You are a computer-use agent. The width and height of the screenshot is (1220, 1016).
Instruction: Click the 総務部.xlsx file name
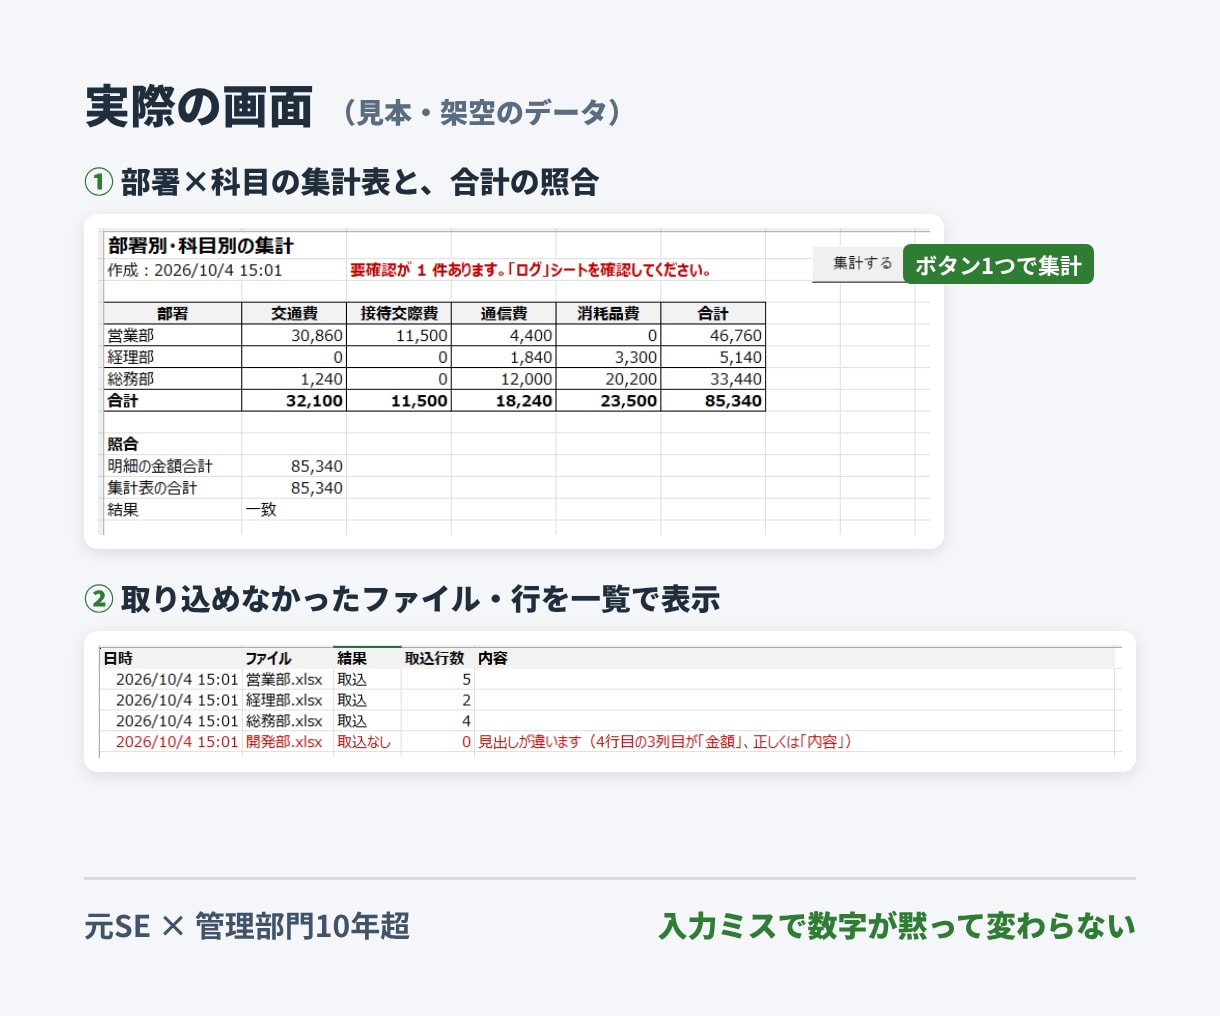coord(284,721)
